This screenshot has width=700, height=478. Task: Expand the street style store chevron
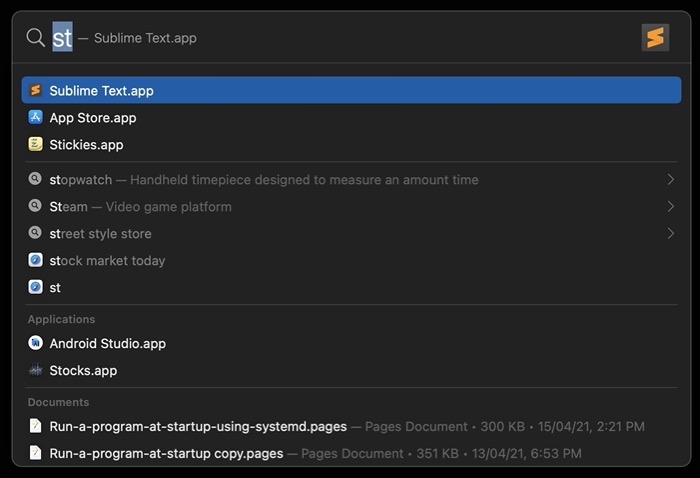point(670,234)
